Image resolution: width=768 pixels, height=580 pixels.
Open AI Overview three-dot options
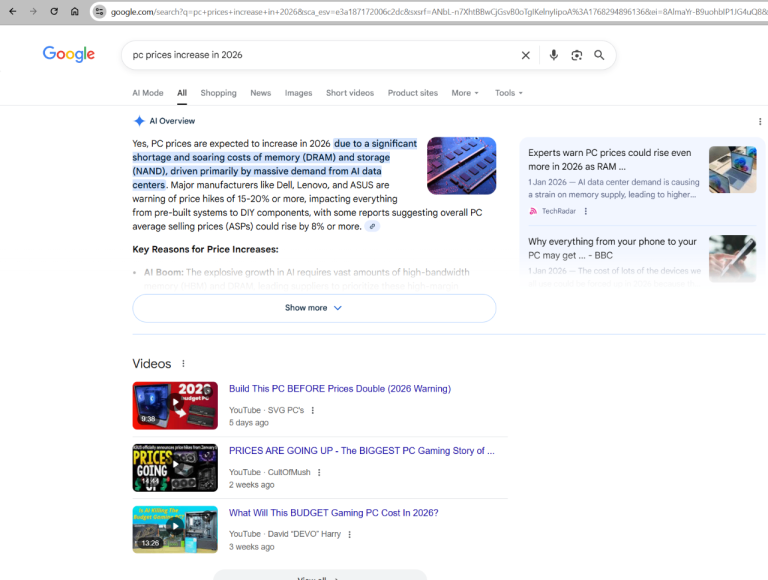pos(760,121)
